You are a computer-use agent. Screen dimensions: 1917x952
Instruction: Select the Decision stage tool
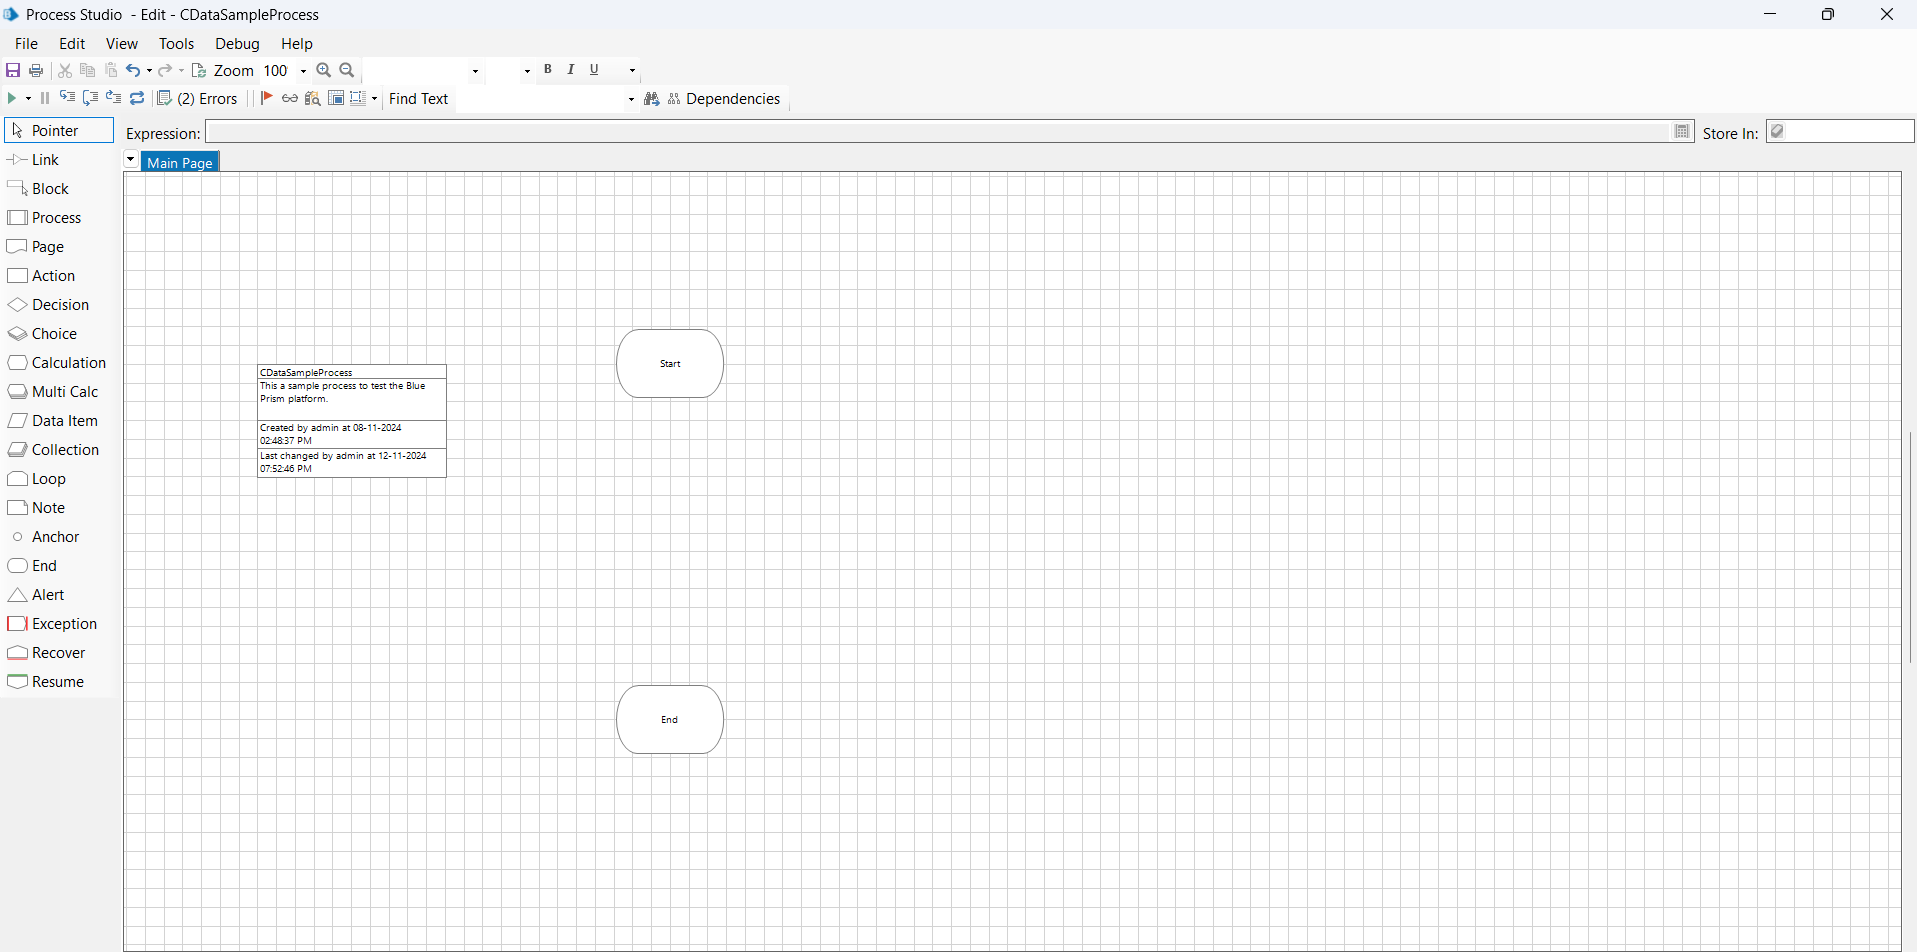tap(60, 305)
